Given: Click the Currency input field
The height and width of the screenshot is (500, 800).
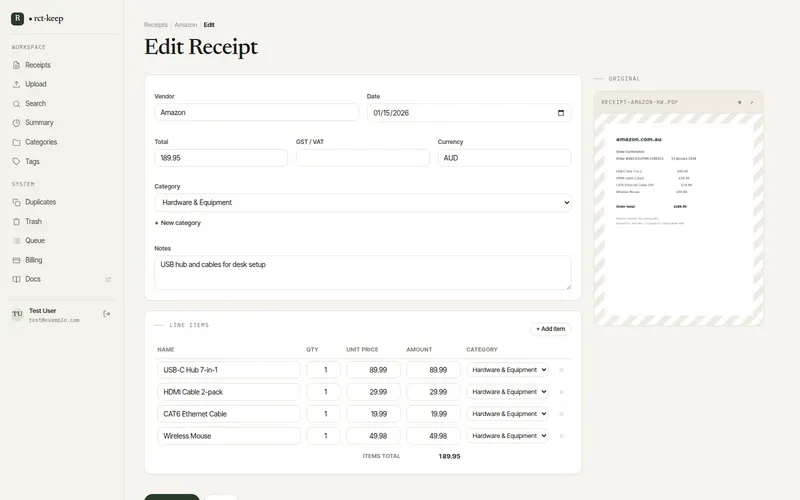Looking at the screenshot, I should pos(505,158).
